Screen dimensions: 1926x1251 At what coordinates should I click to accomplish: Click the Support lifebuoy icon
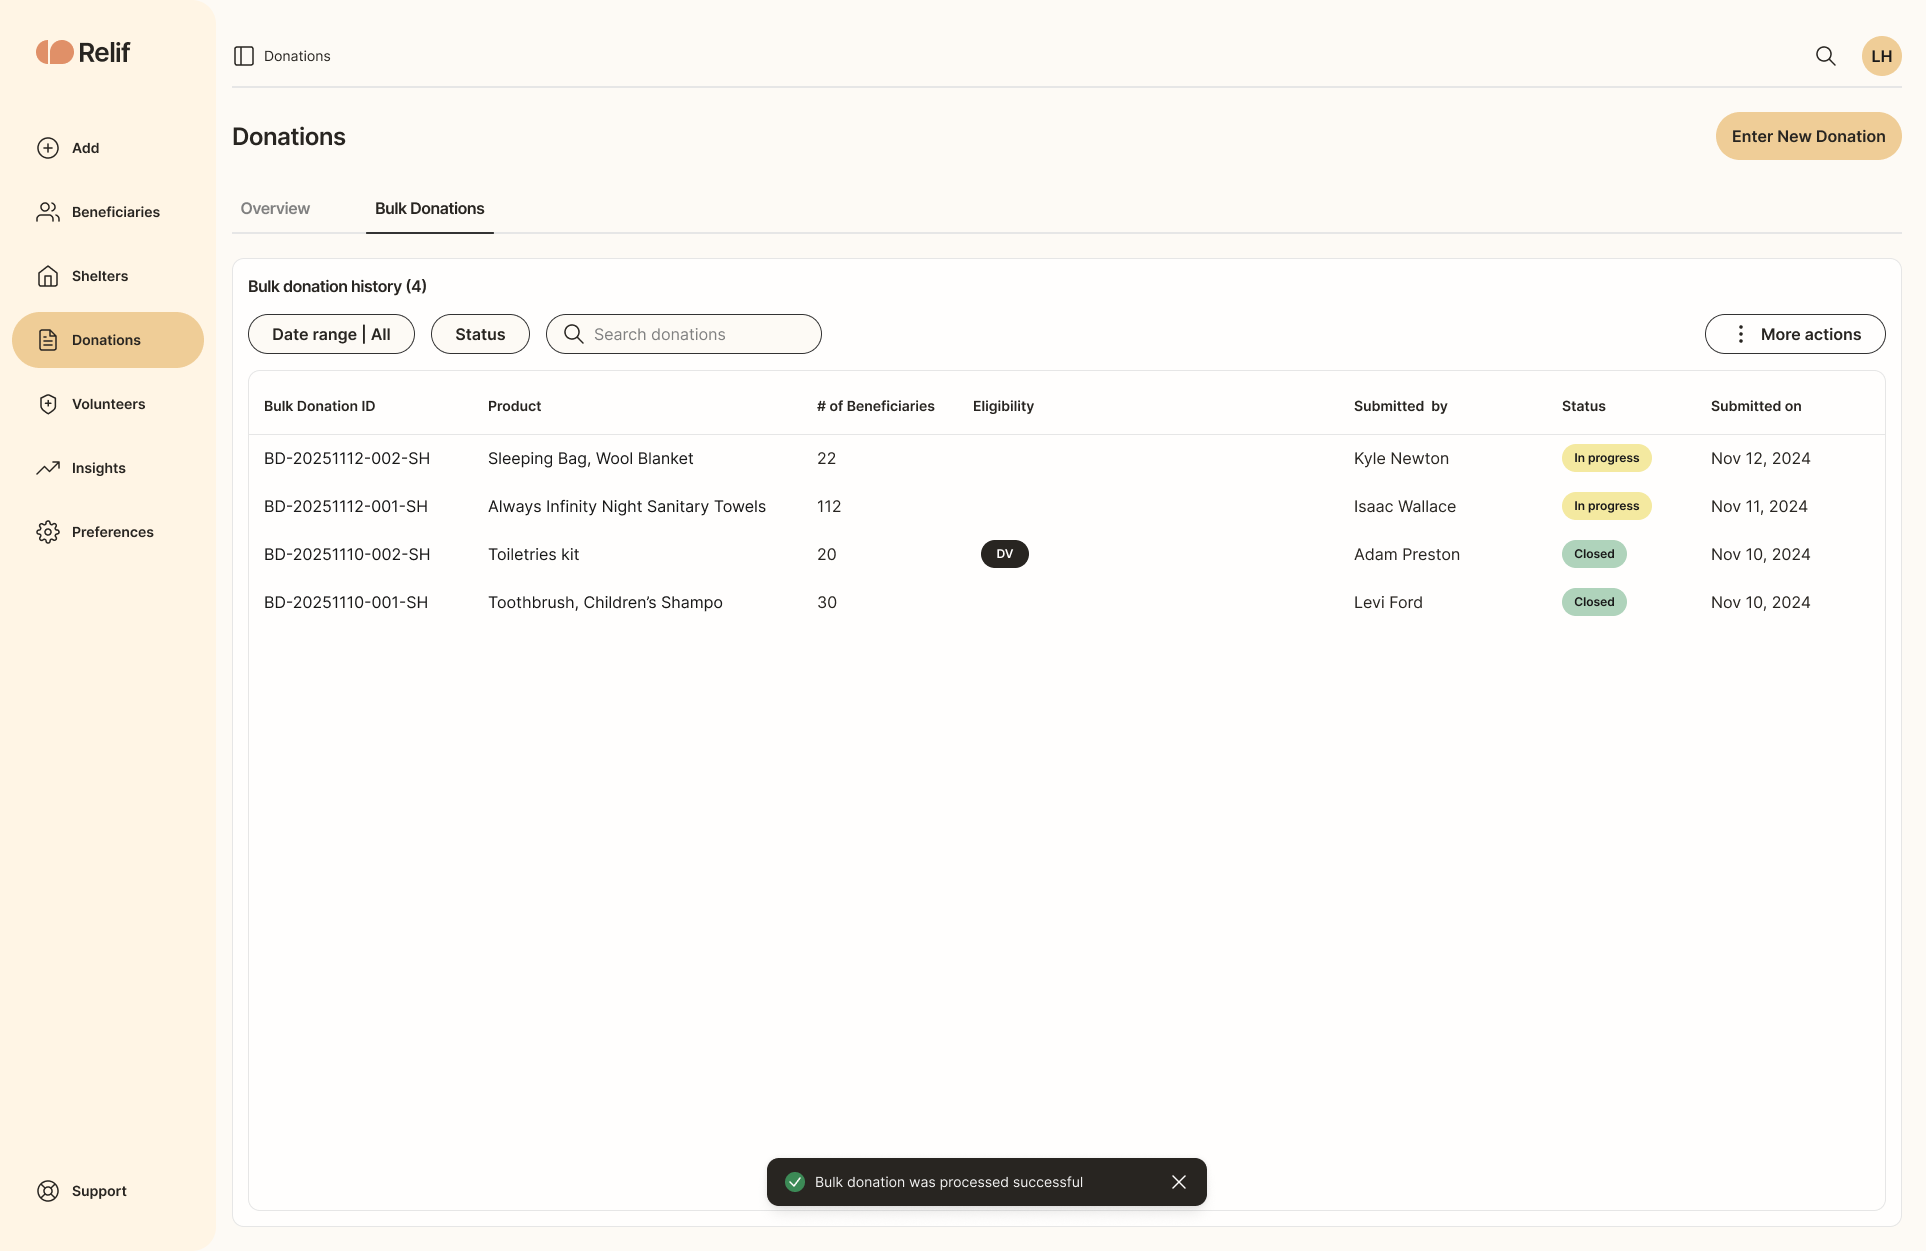point(48,1191)
